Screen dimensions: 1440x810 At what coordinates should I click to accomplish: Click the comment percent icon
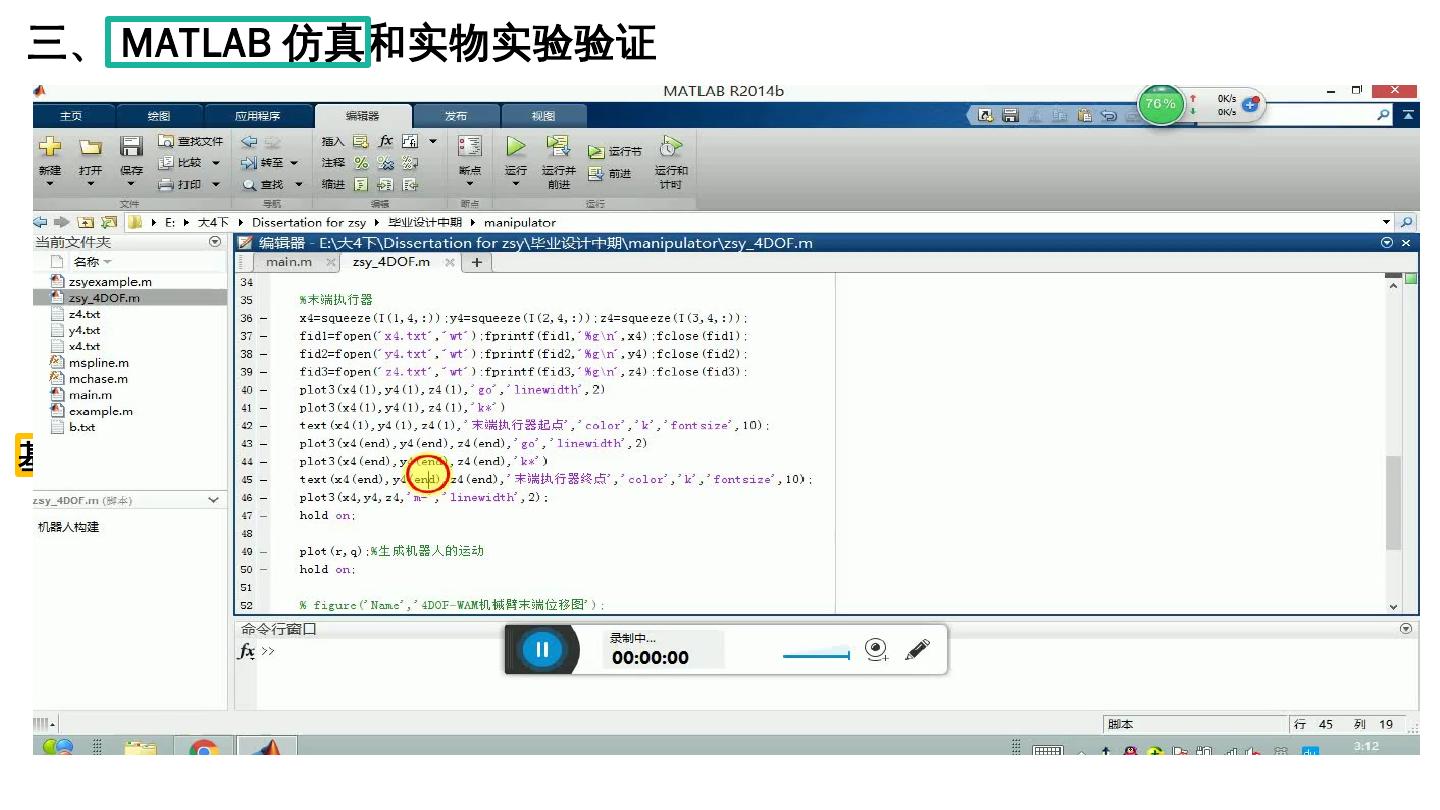pos(361,162)
